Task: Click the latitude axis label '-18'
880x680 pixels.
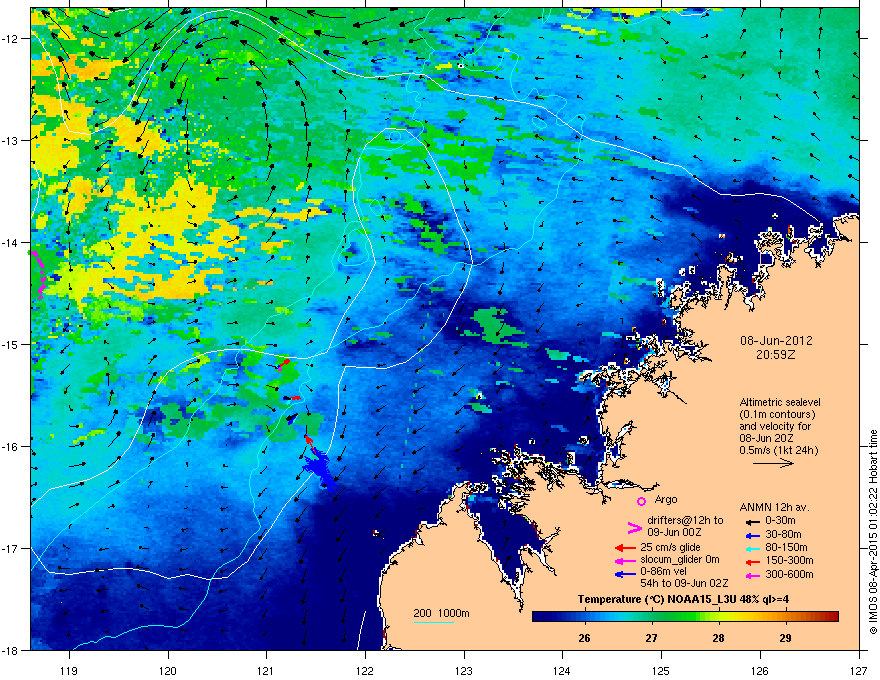Action: point(10,650)
